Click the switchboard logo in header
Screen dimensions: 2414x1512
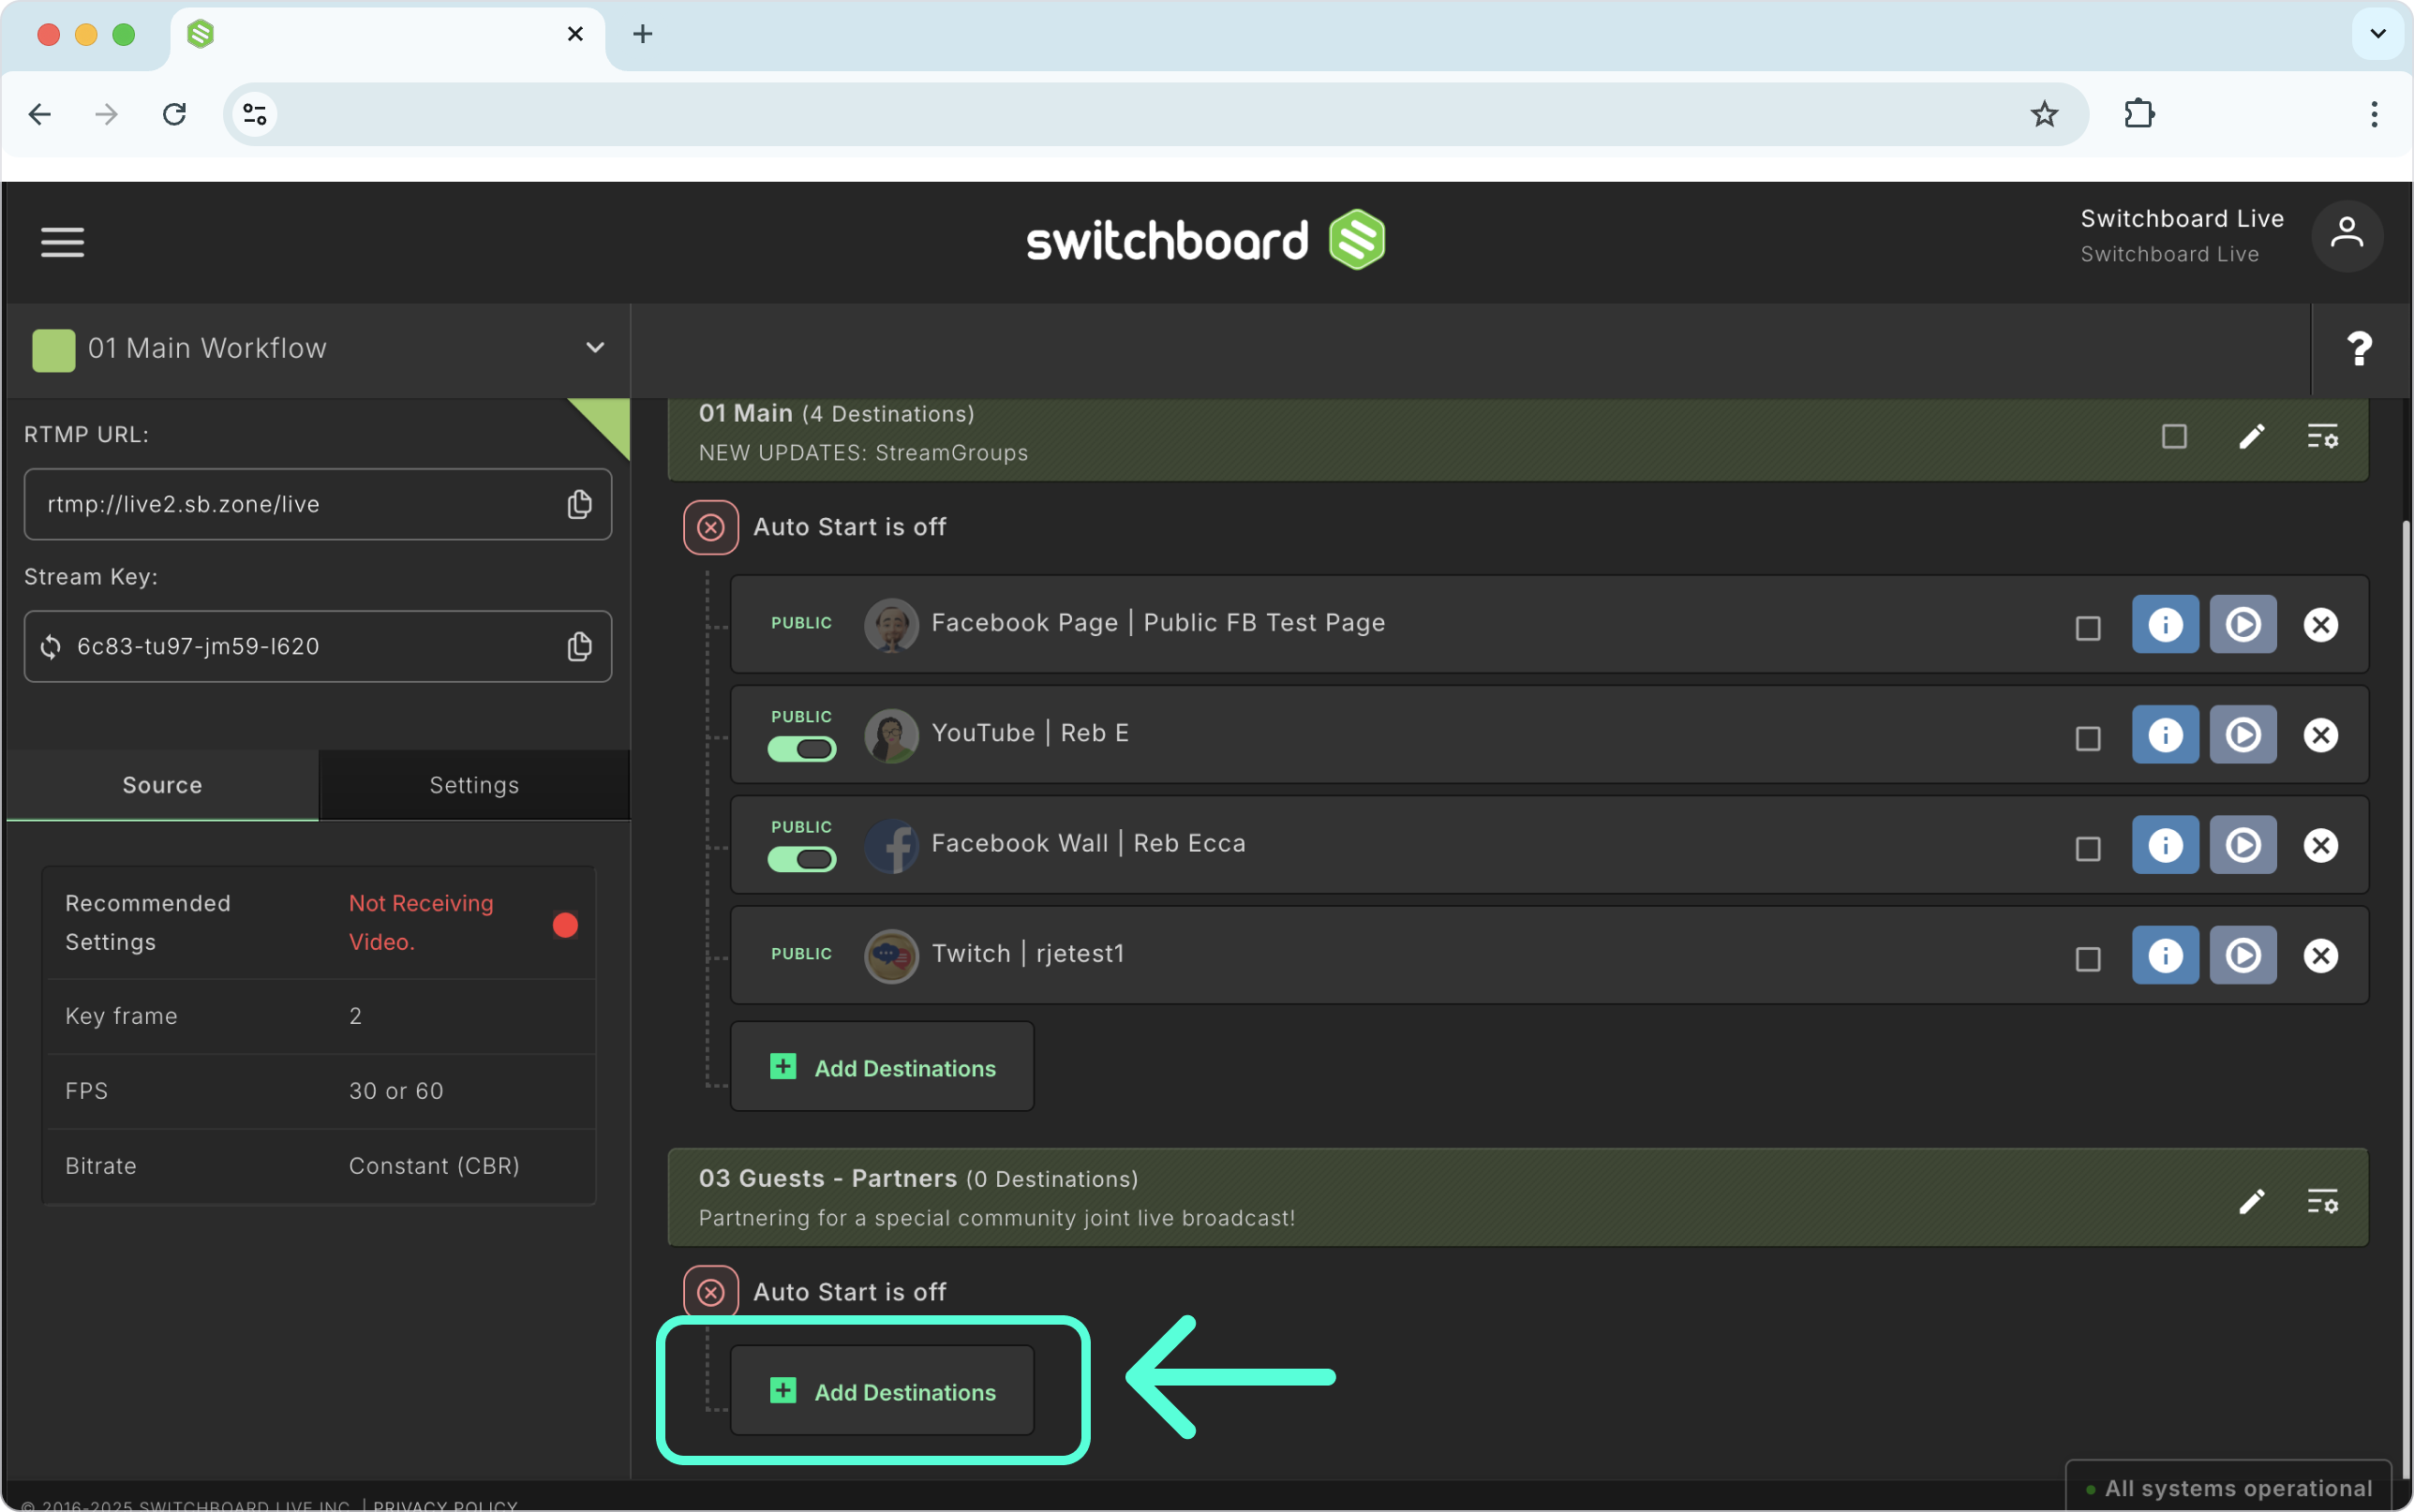[x=1206, y=241]
